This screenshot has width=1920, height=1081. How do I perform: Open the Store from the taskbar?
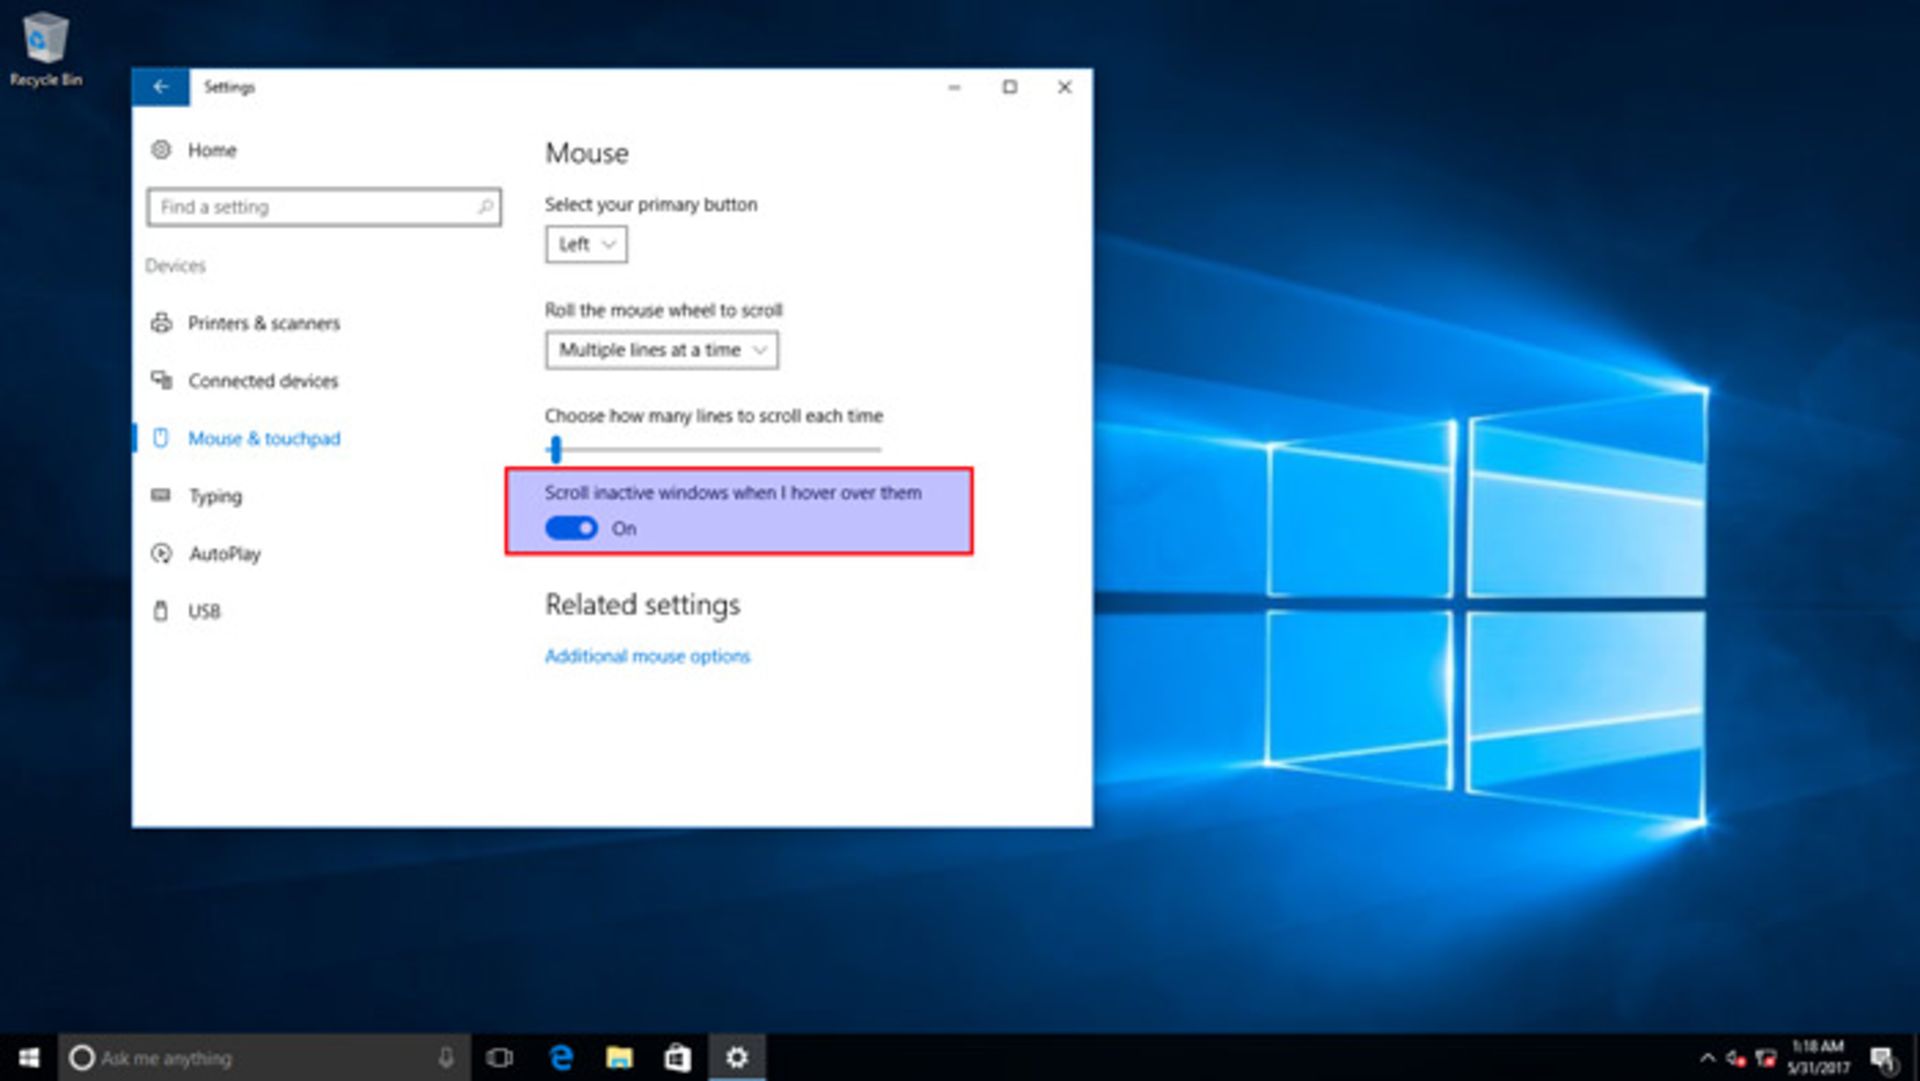[x=678, y=1058]
